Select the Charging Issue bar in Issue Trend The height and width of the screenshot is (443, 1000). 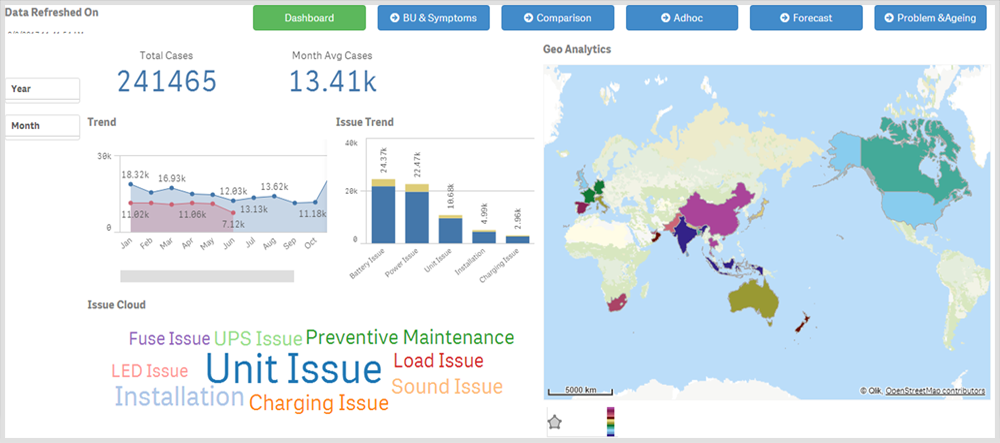pos(518,239)
